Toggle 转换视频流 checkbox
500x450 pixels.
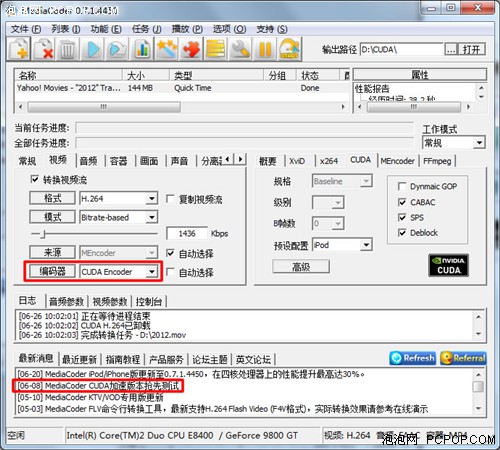34,179
